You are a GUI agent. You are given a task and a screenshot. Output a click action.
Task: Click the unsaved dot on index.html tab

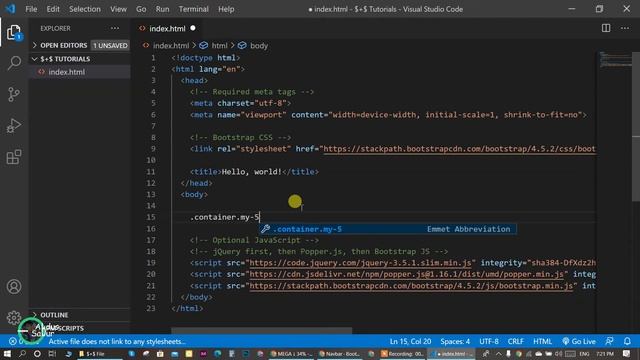click(193, 28)
